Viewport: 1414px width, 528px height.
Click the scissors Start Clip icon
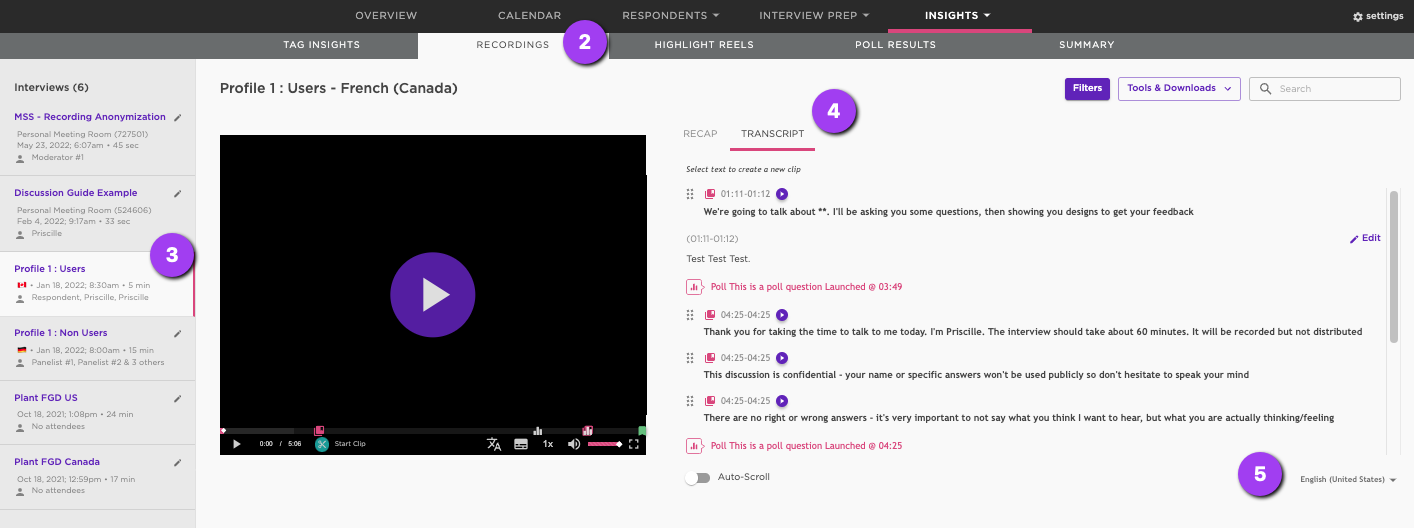coord(322,444)
